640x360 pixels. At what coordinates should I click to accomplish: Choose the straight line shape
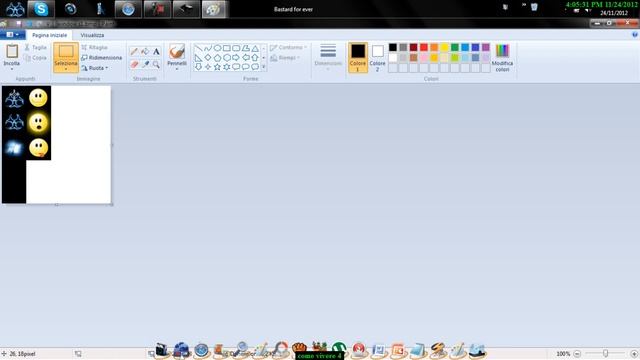(198, 49)
